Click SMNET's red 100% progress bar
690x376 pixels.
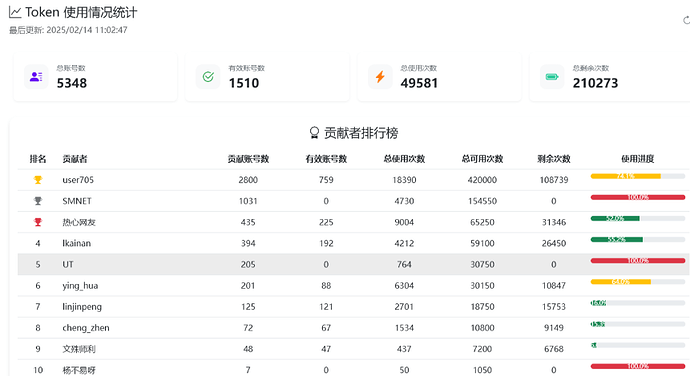click(x=638, y=197)
